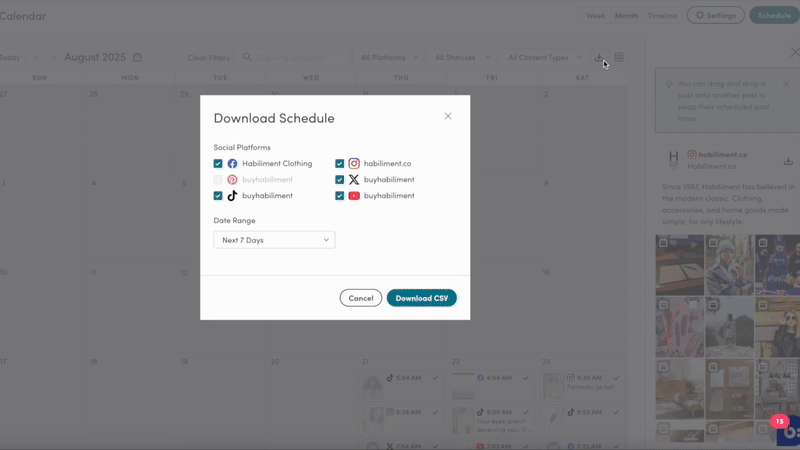This screenshot has width=800, height=450.
Task: Click the YouTube icon in the dialog
Action: coord(354,196)
